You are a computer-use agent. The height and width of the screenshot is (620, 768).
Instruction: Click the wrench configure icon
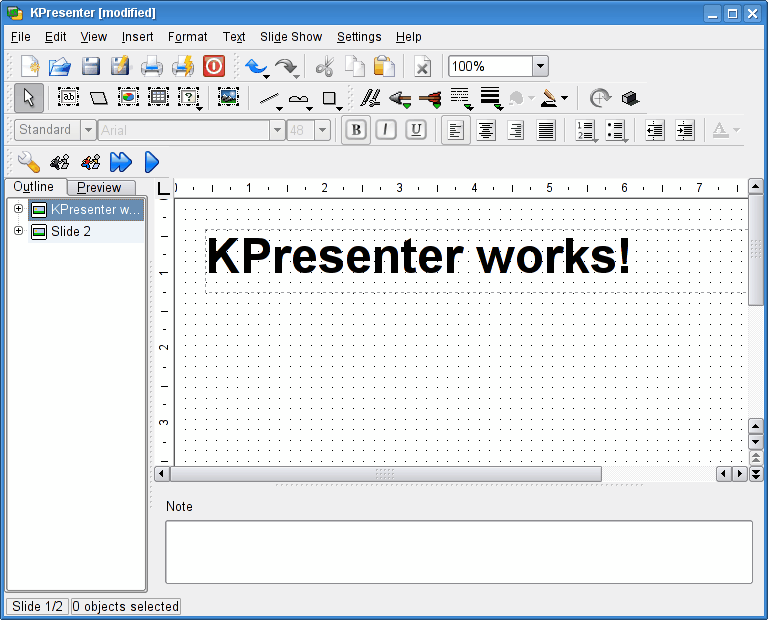29,161
